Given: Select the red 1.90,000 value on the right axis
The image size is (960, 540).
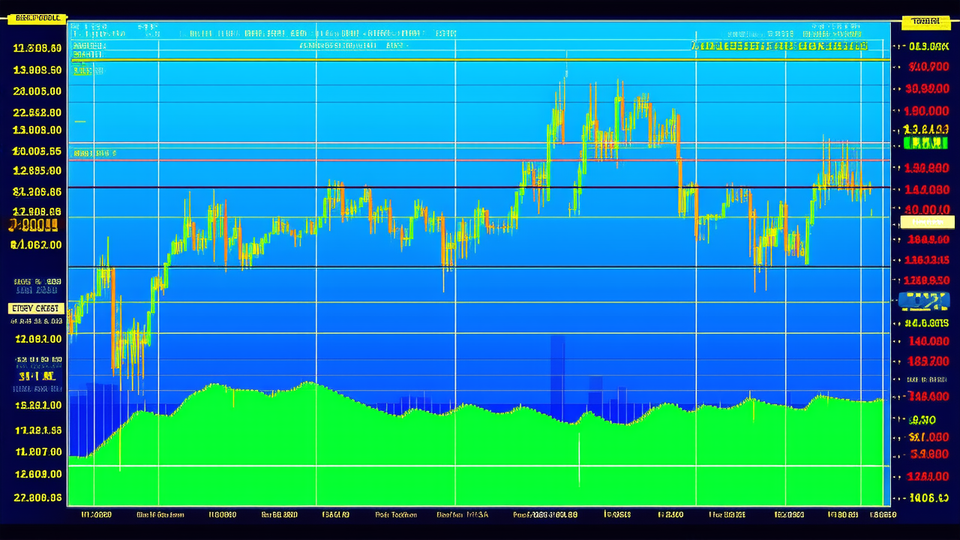Looking at the screenshot, I should coord(927,111).
